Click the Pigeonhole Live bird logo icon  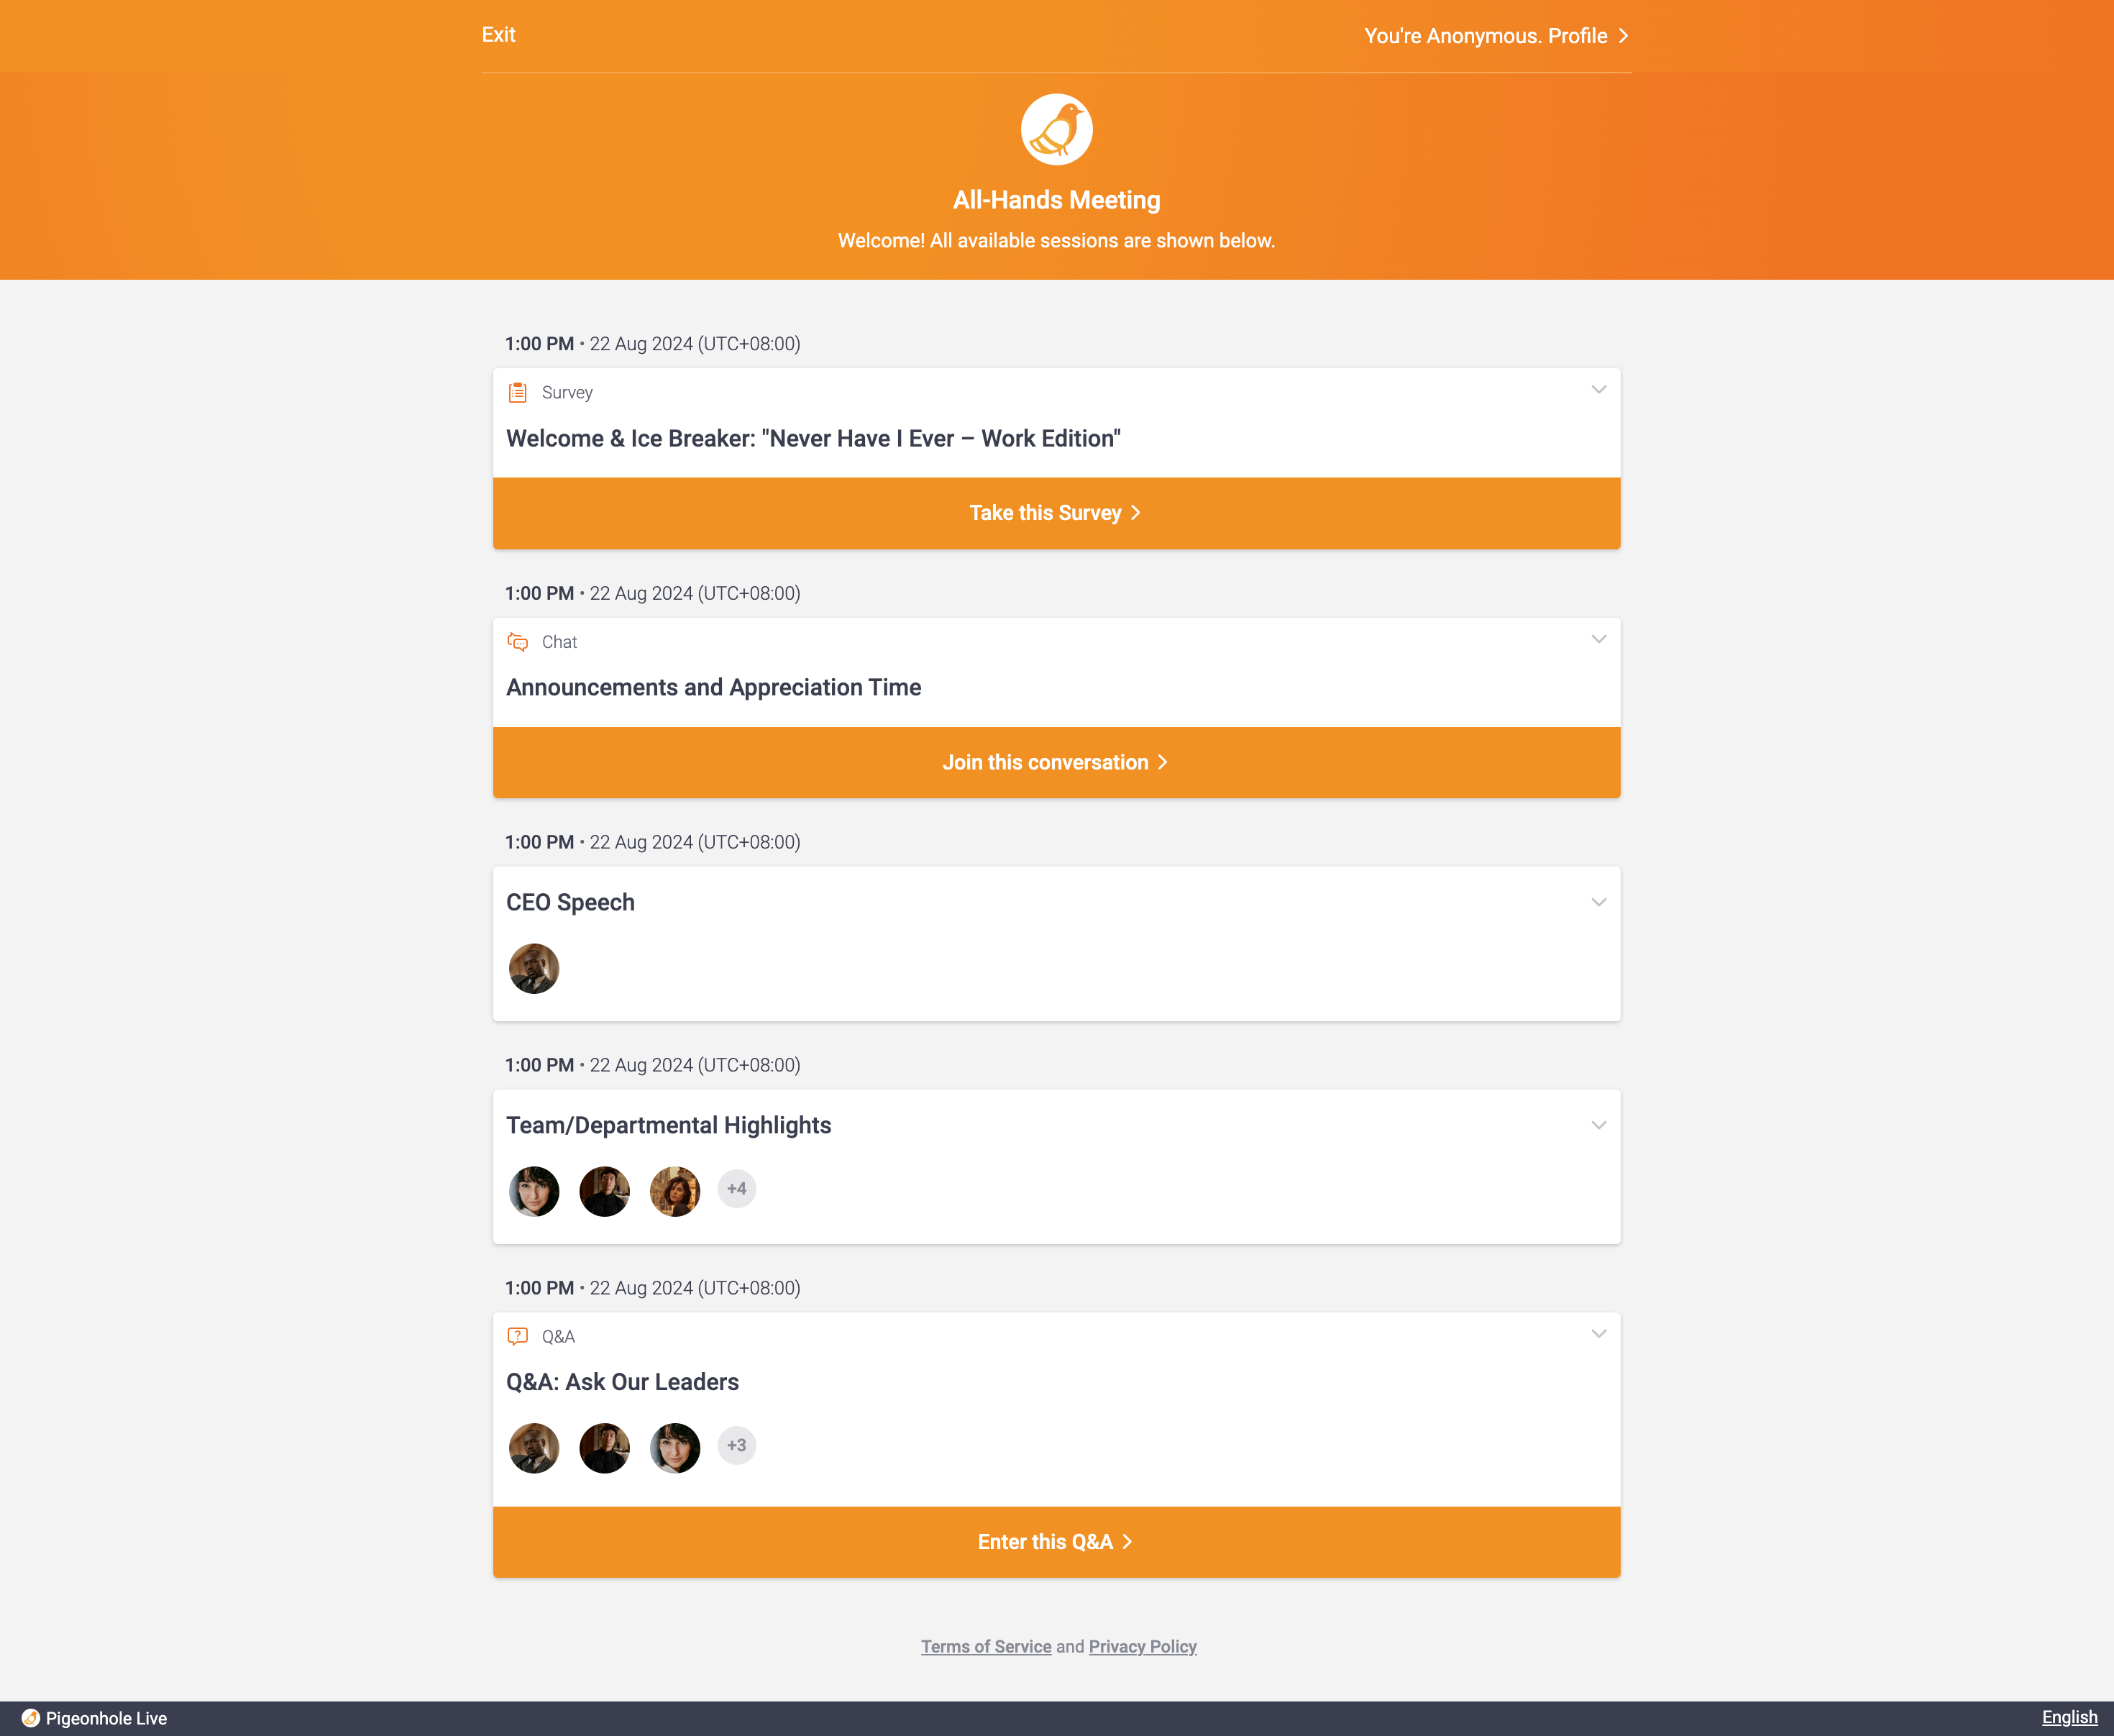pos(1057,130)
